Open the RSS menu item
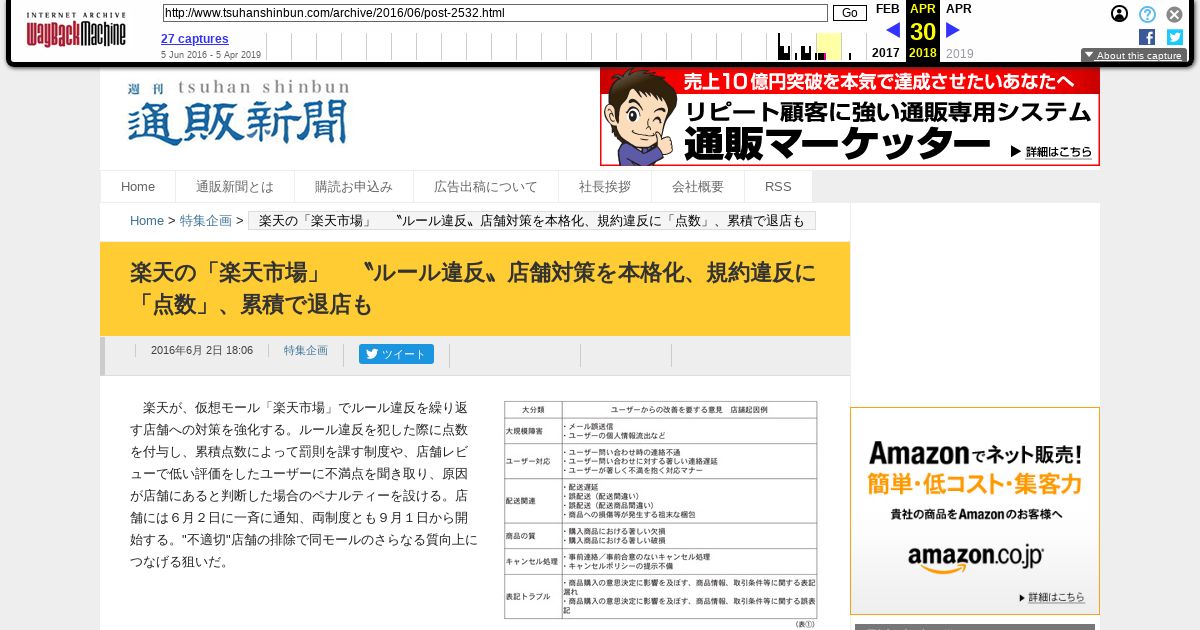1200x630 pixels. [778, 187]
